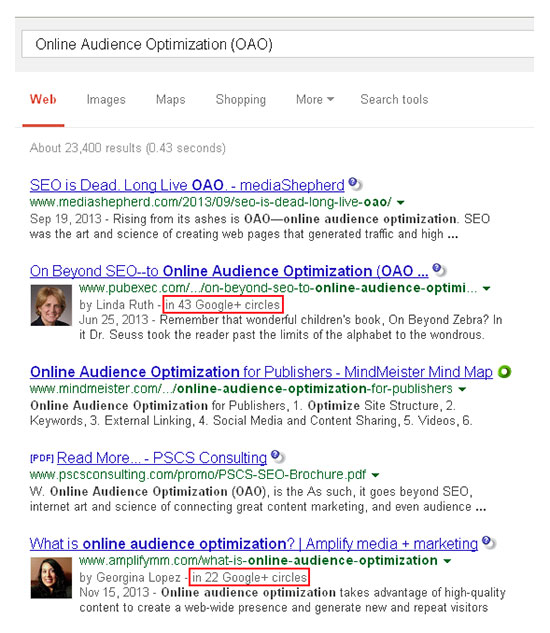
Task: Switch to the Maps tab
Action: [x=170, y=99]
